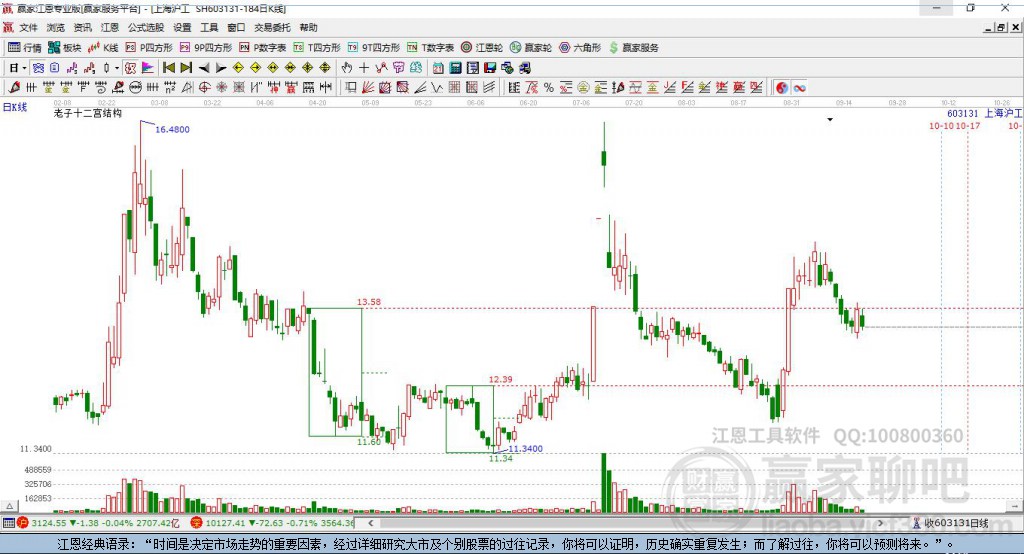
Task: Toggle the colored triangle chart icon
Action: coord(148,68)
